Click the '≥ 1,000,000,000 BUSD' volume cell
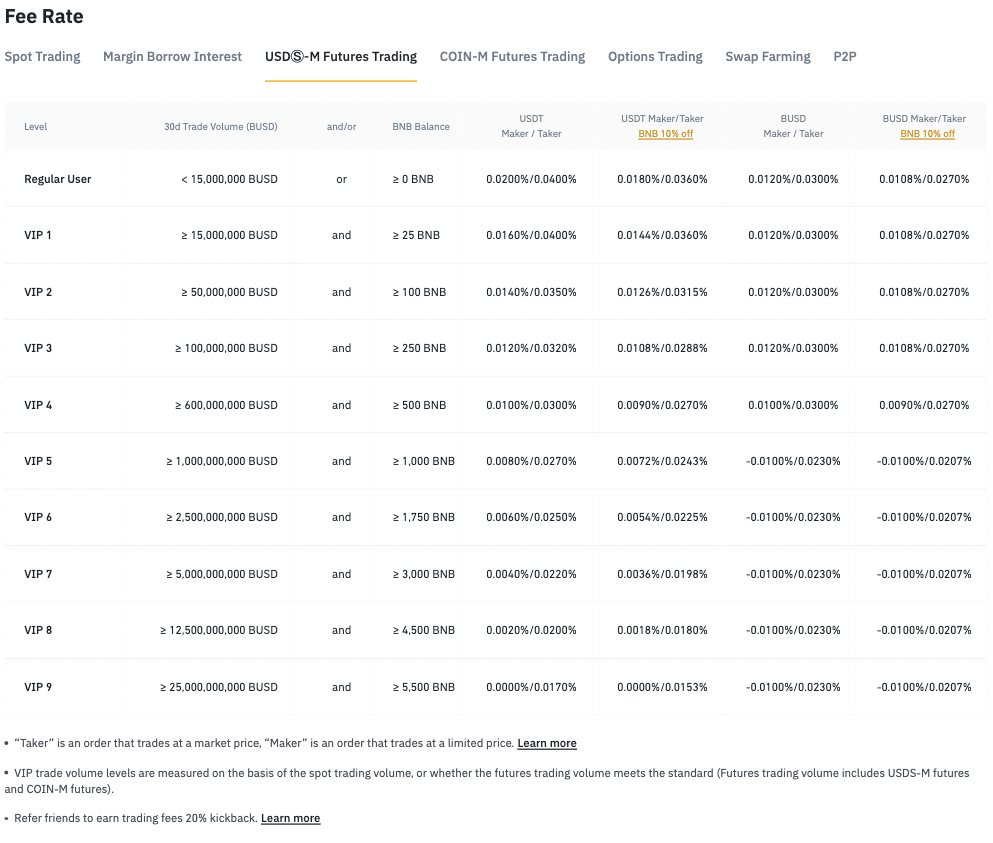Screen dimensions: 993x843 (222, 461)
